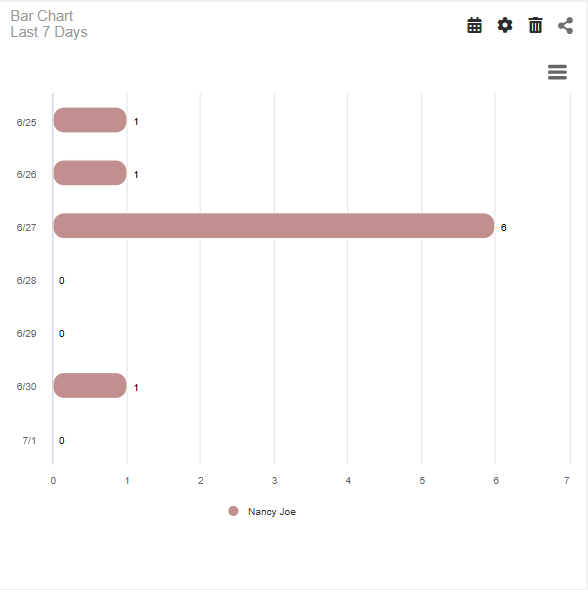Click the 6/29 zero value label
The image size is (588, 590).
click(62, 334)
